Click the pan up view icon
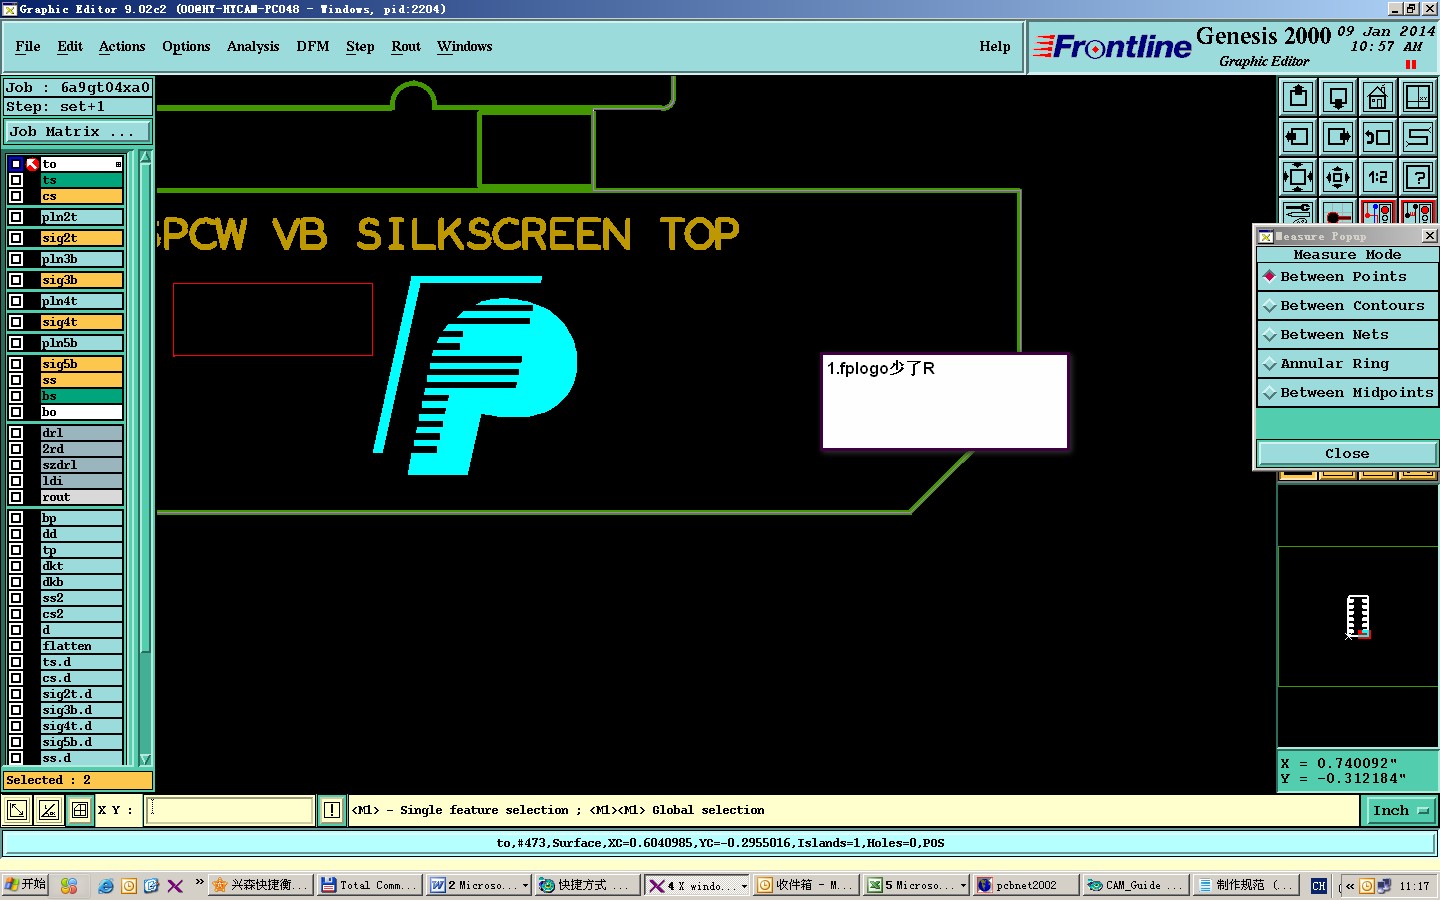The image size is (1440, 900). tap(1298, 97)
